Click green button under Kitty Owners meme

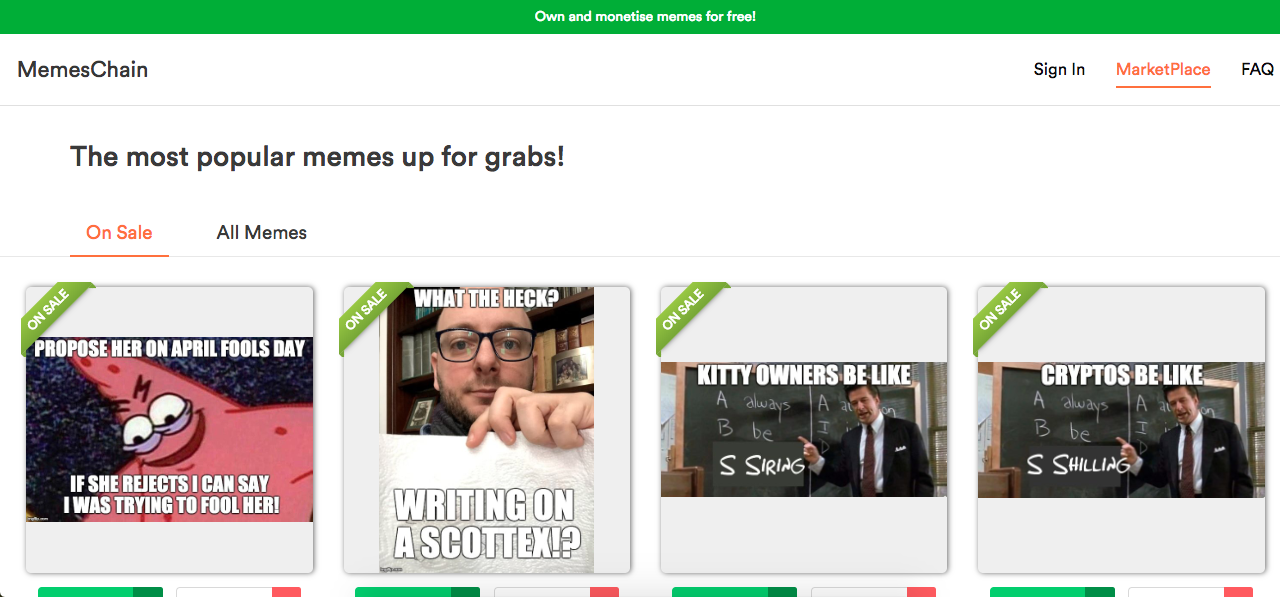[x=734, y=592]
